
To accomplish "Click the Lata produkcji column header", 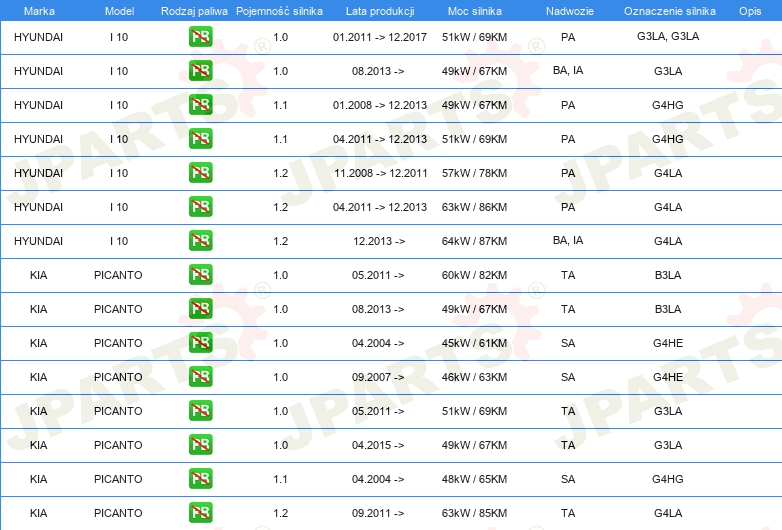I will pos(380,11).
